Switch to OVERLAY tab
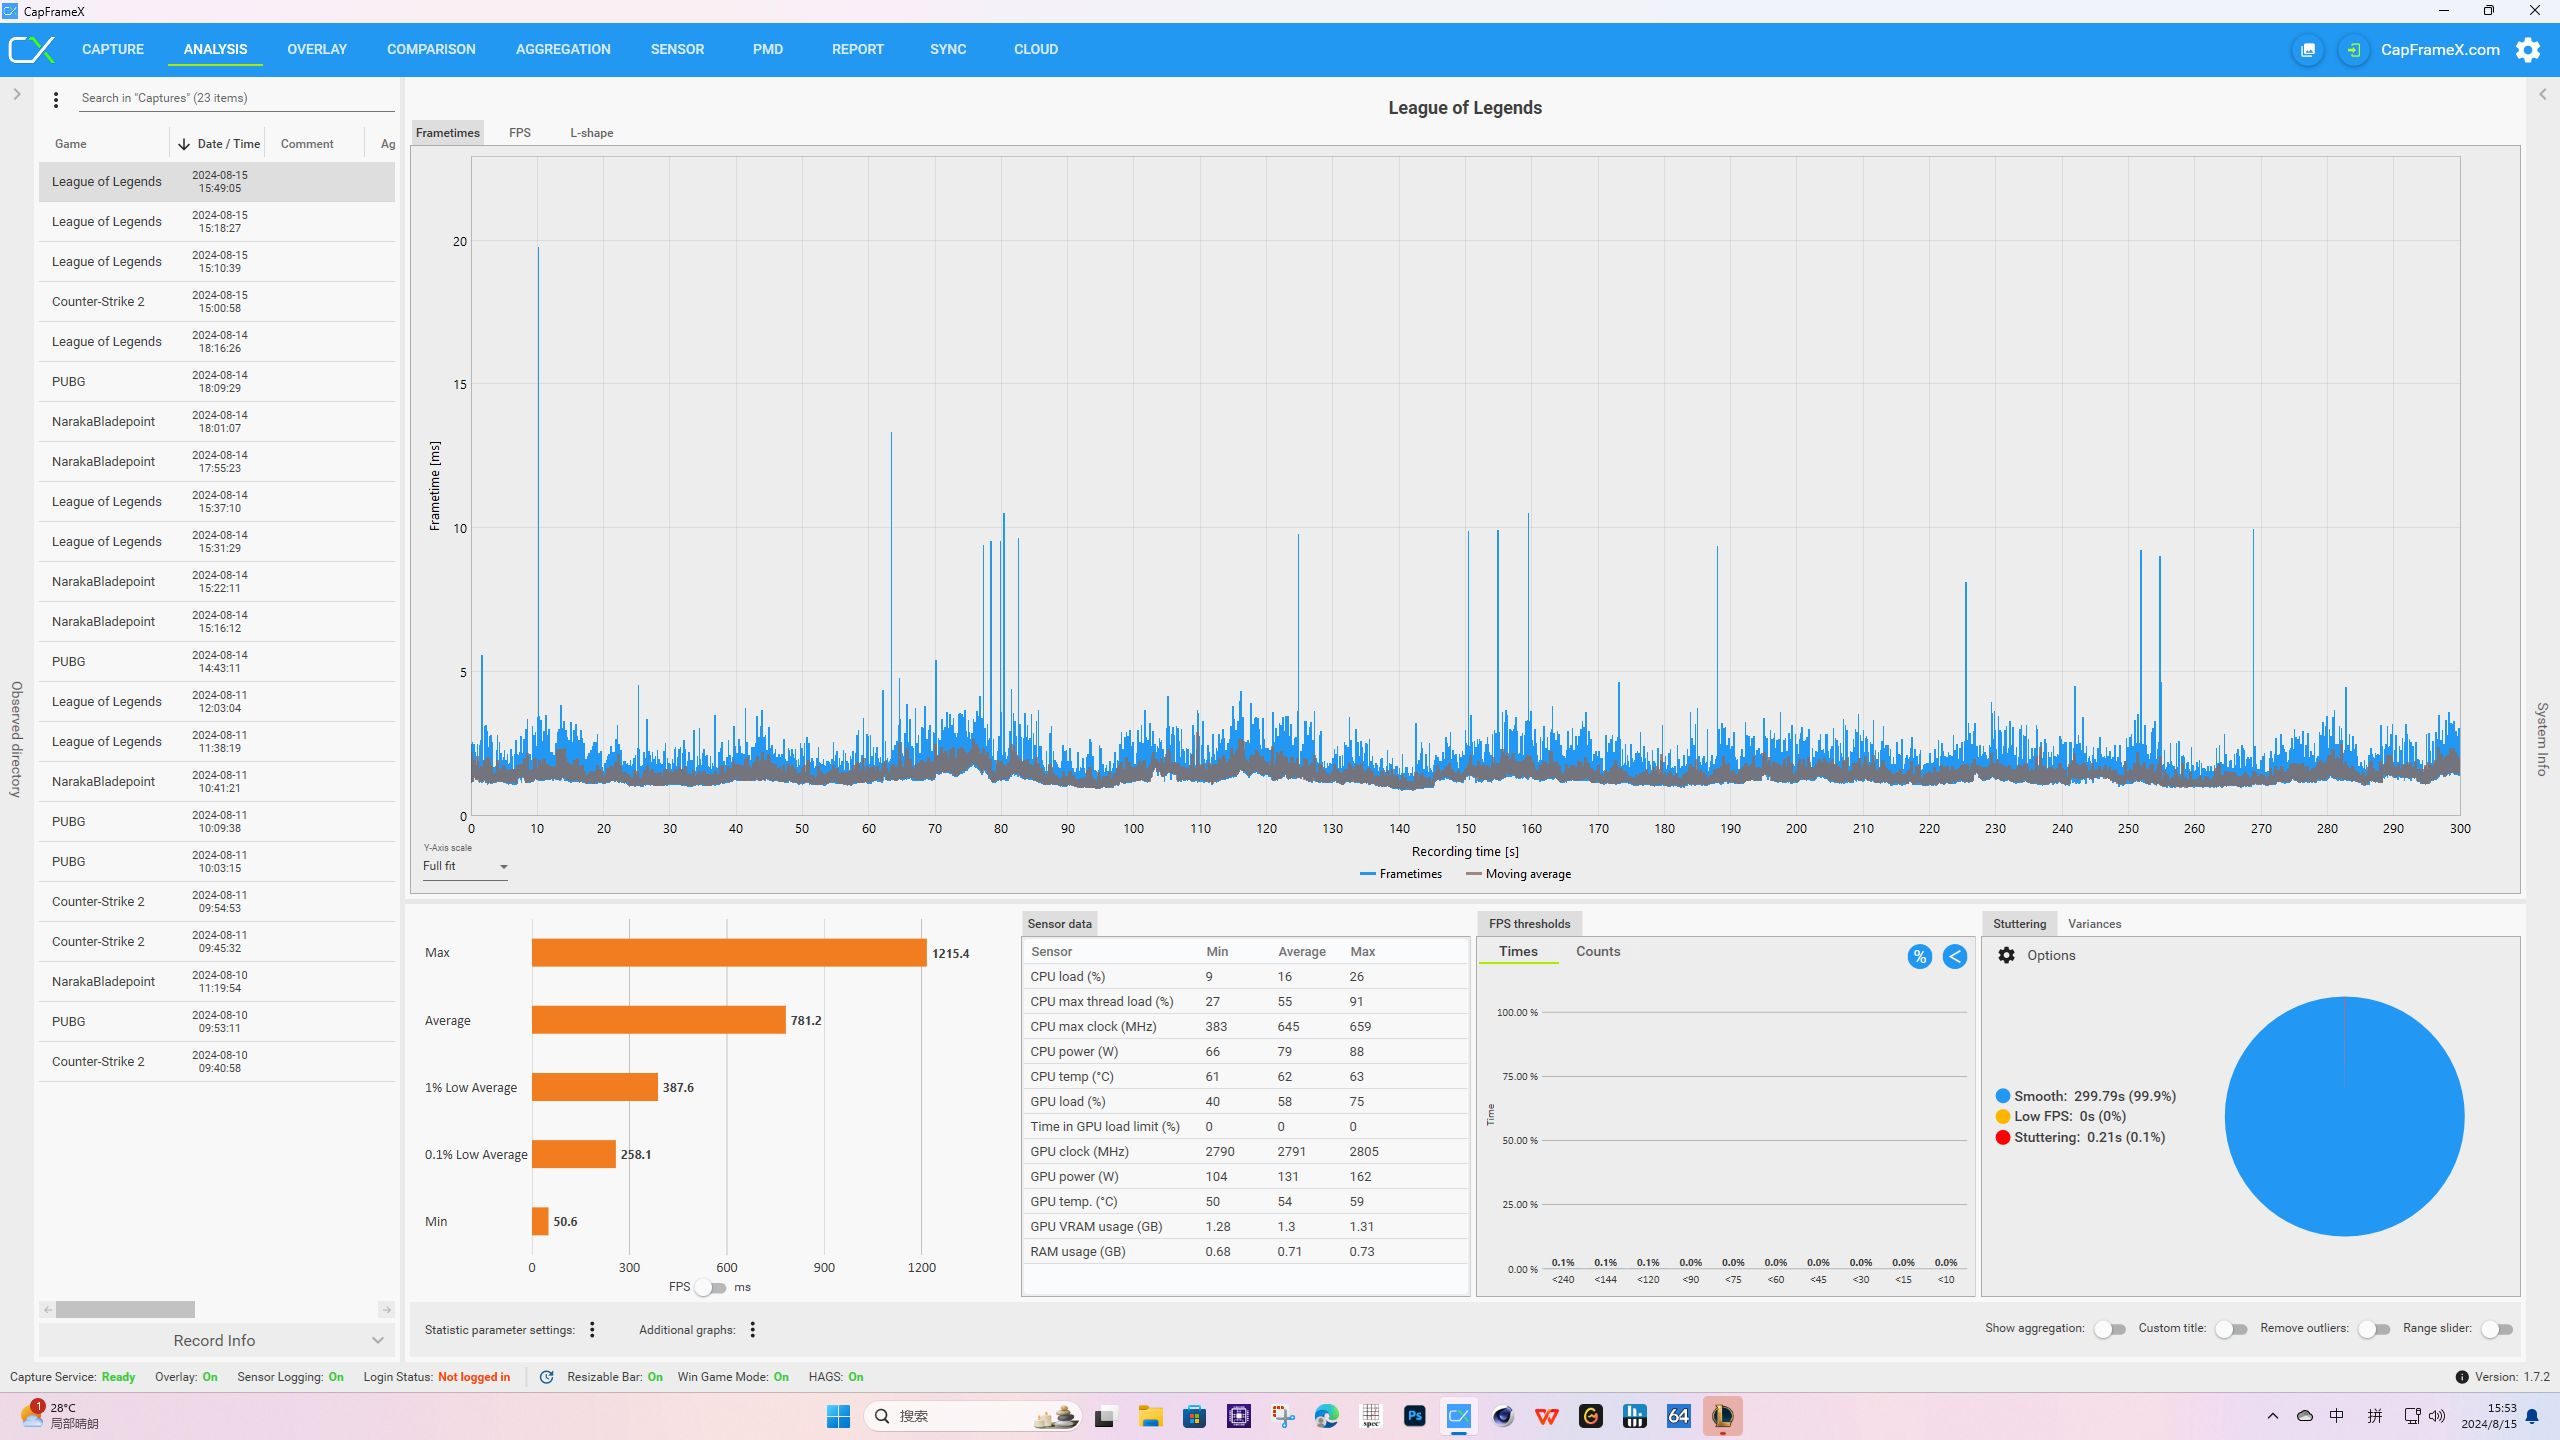The image size is (2560, 1440). [x=317, y=49]
